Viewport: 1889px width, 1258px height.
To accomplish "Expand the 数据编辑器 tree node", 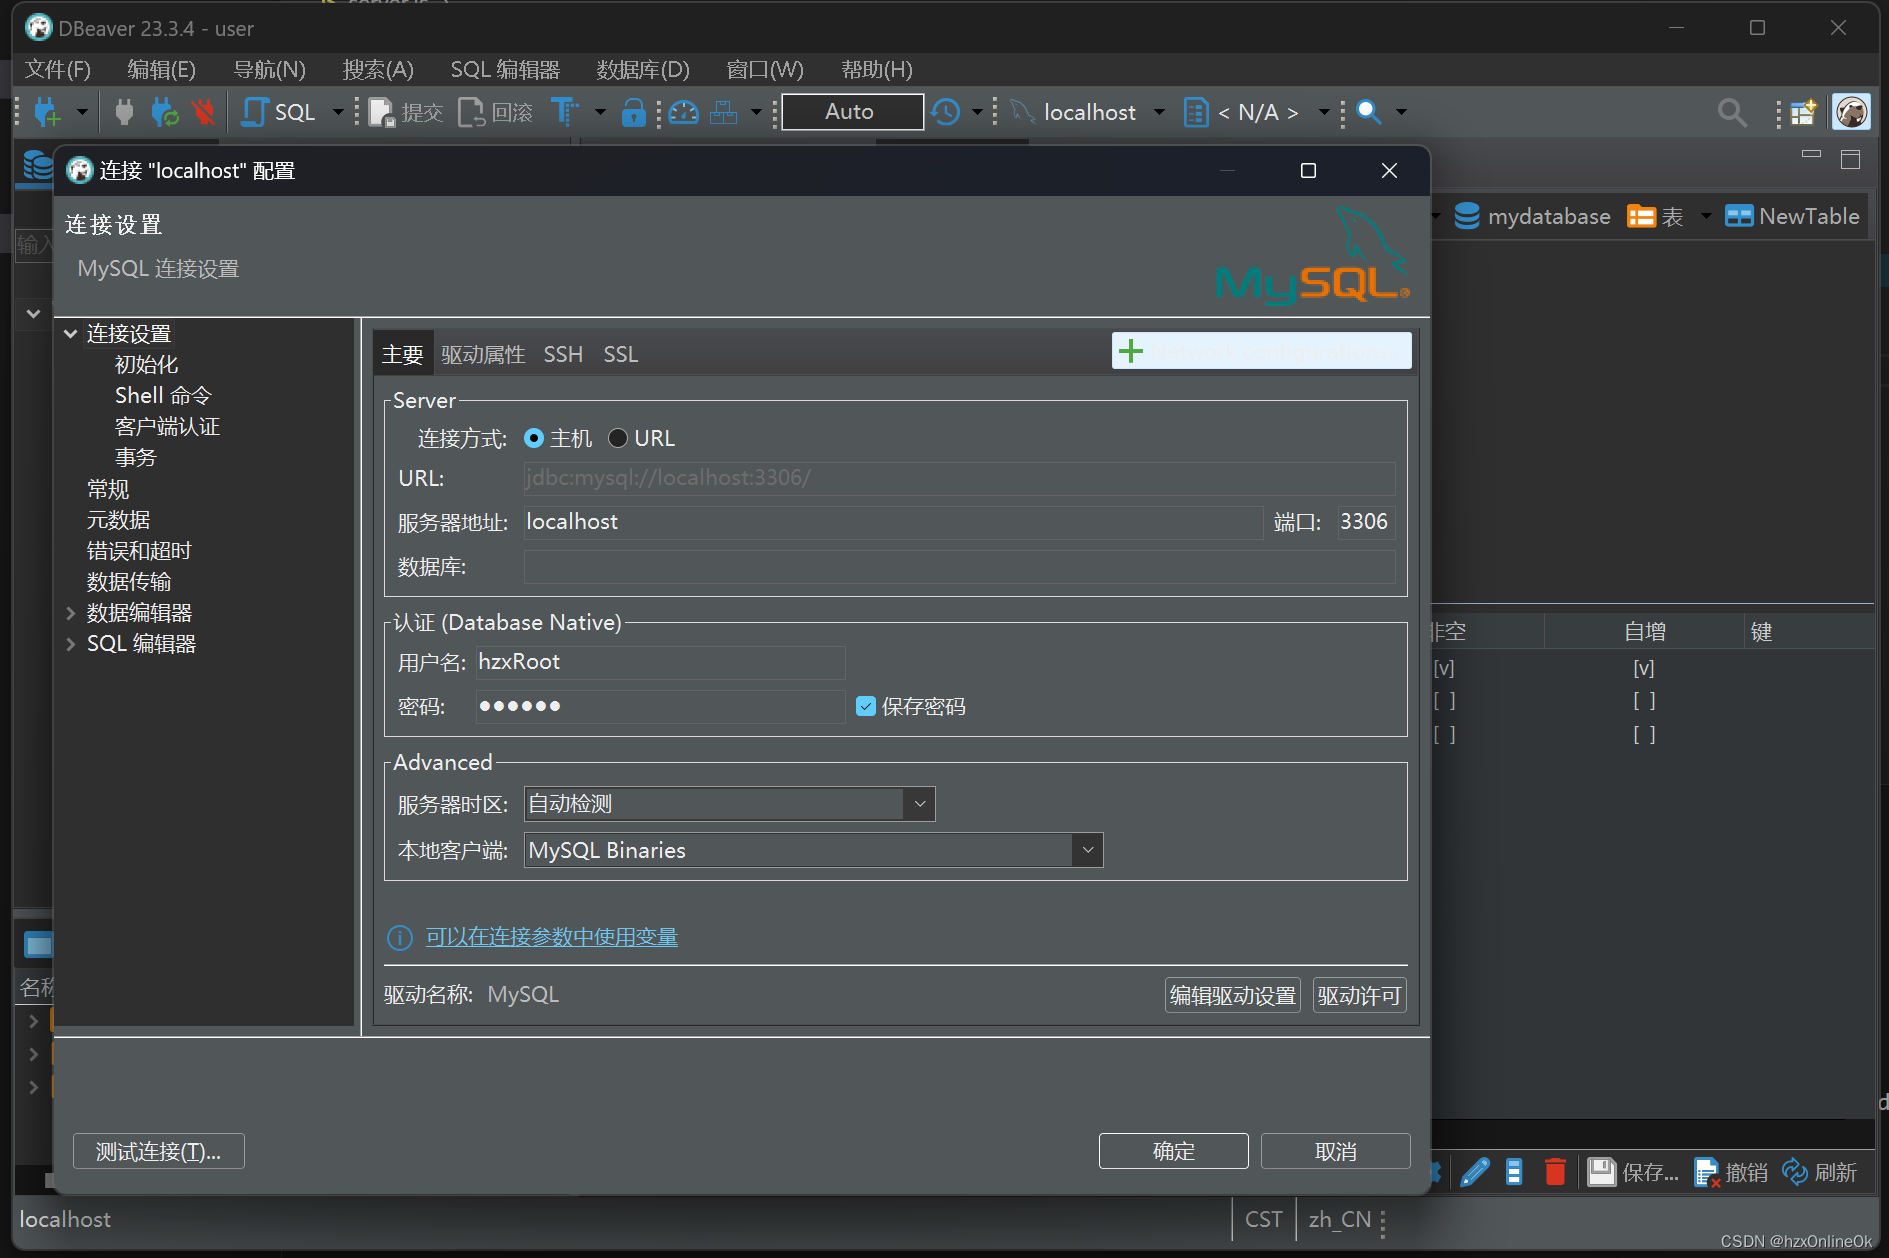I will 71,613.
